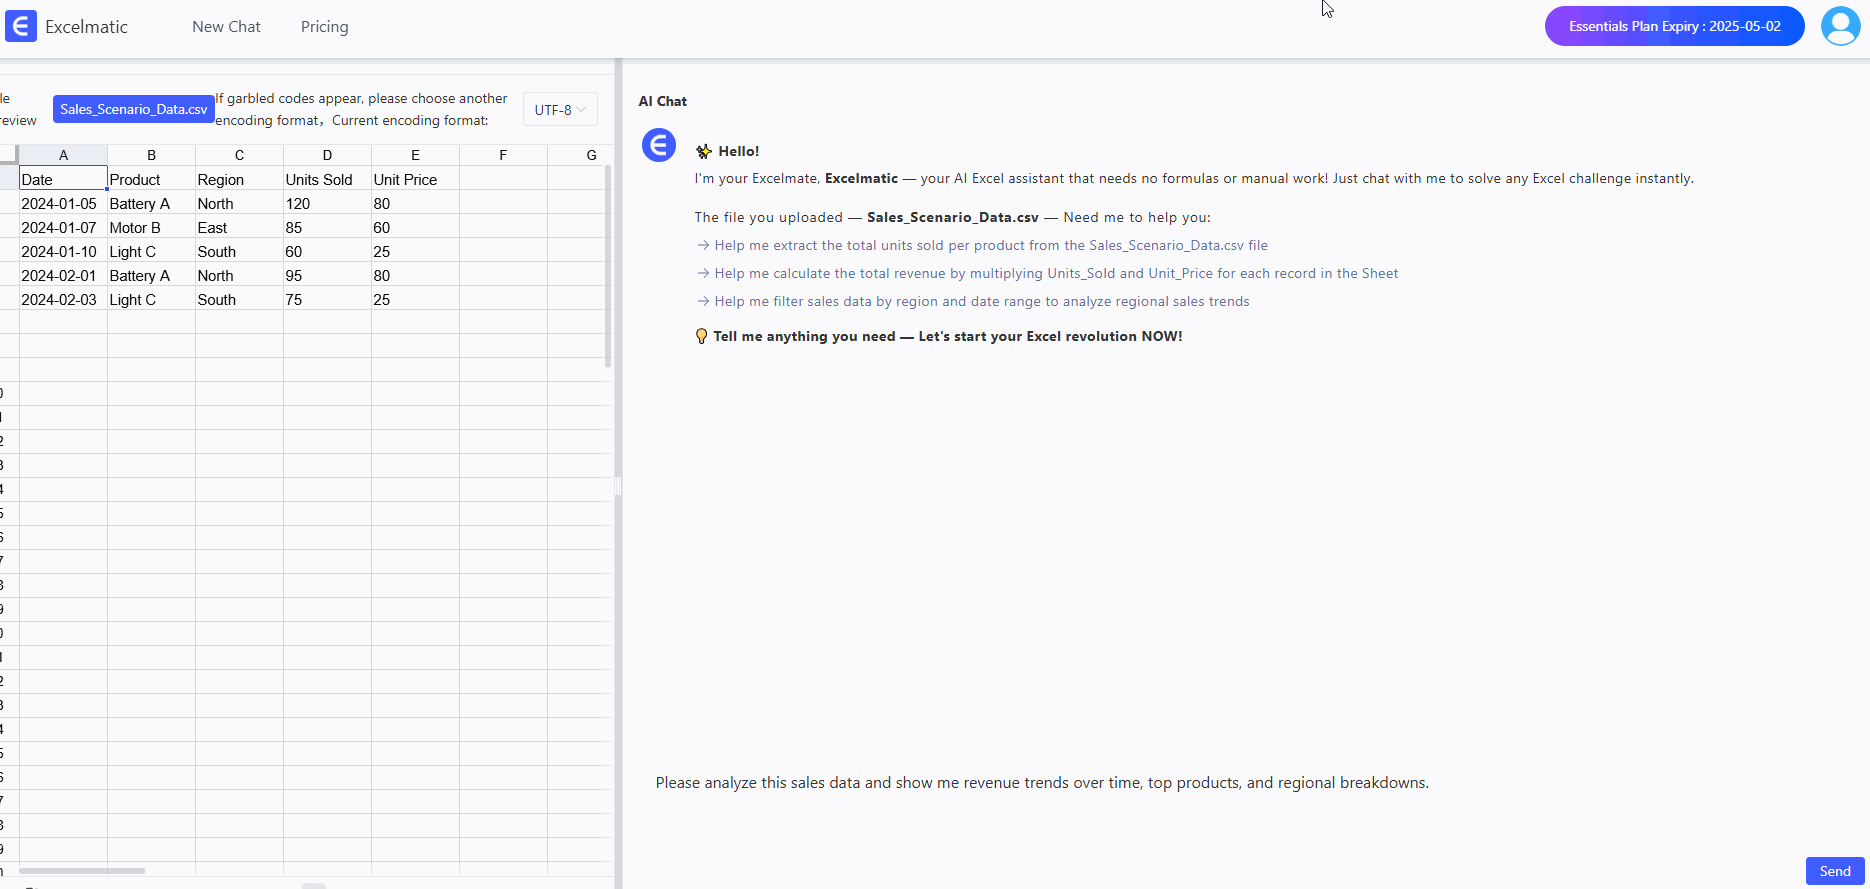Image resolution: width=1870 pixels, height=889 pixels.
Task: Click the Send button
Action: pyautogui.click(x=1834, y=871)
